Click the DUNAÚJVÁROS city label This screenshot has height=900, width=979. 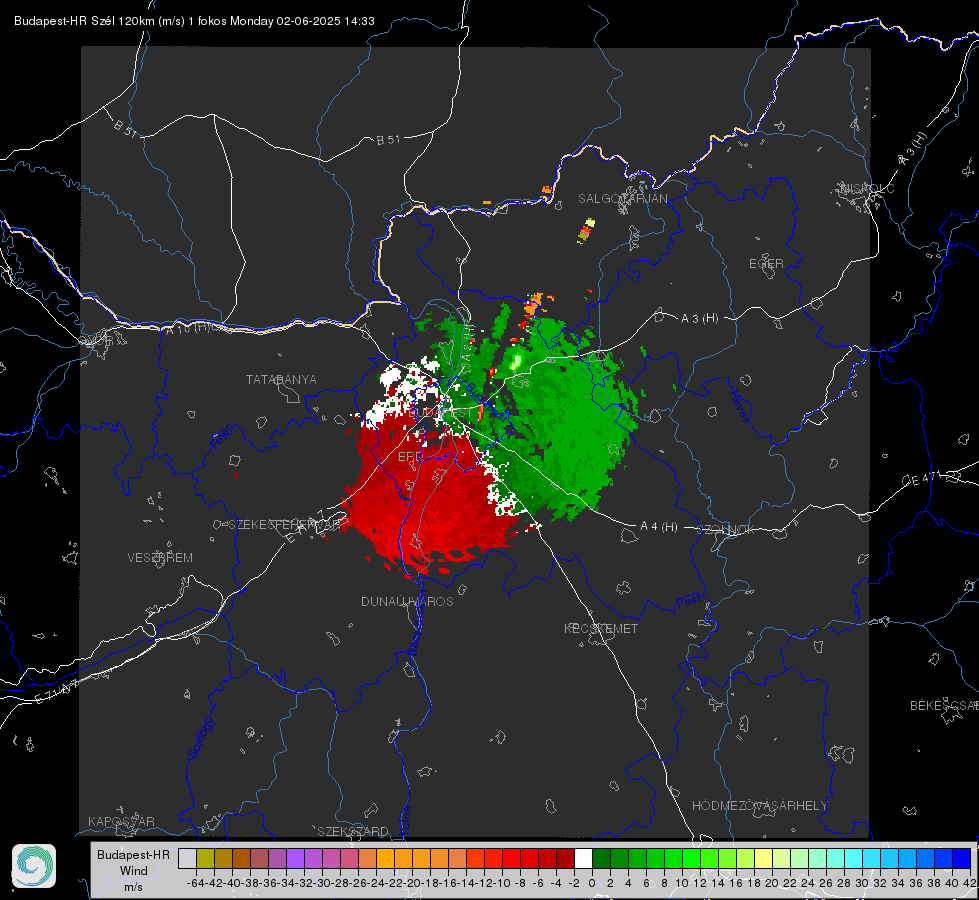[407, 601]
